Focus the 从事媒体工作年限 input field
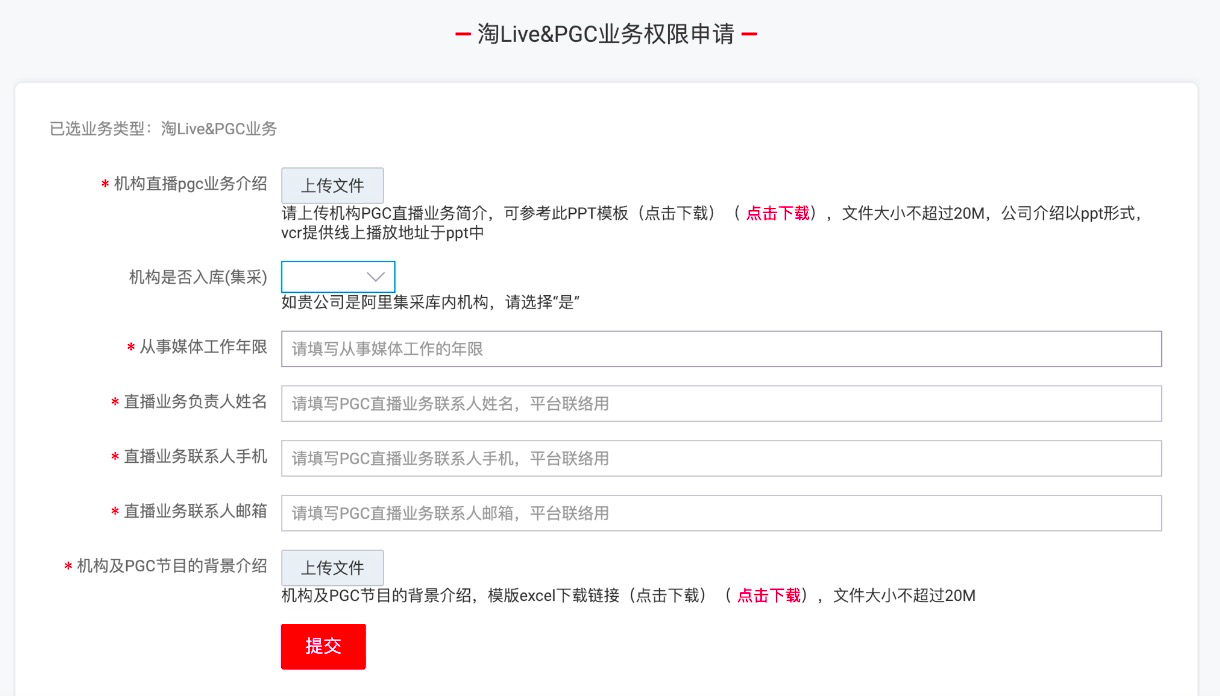 pos(720,349)
